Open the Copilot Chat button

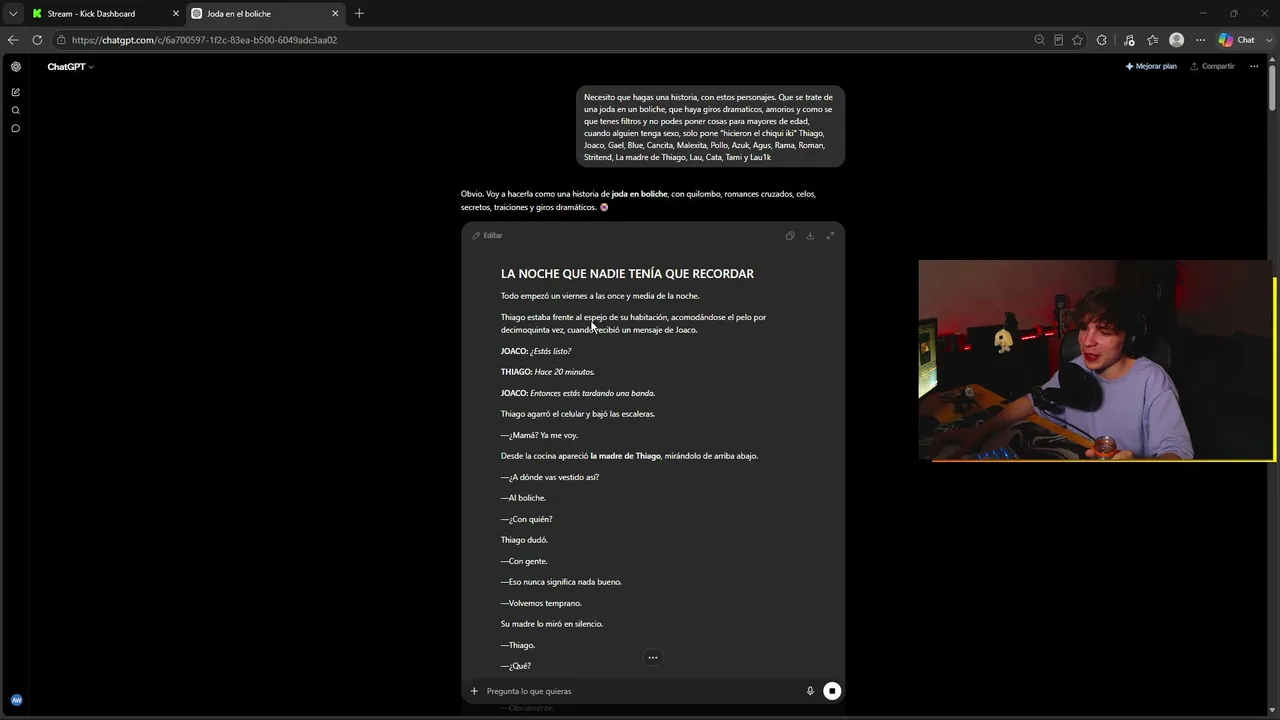point(1236,40)
